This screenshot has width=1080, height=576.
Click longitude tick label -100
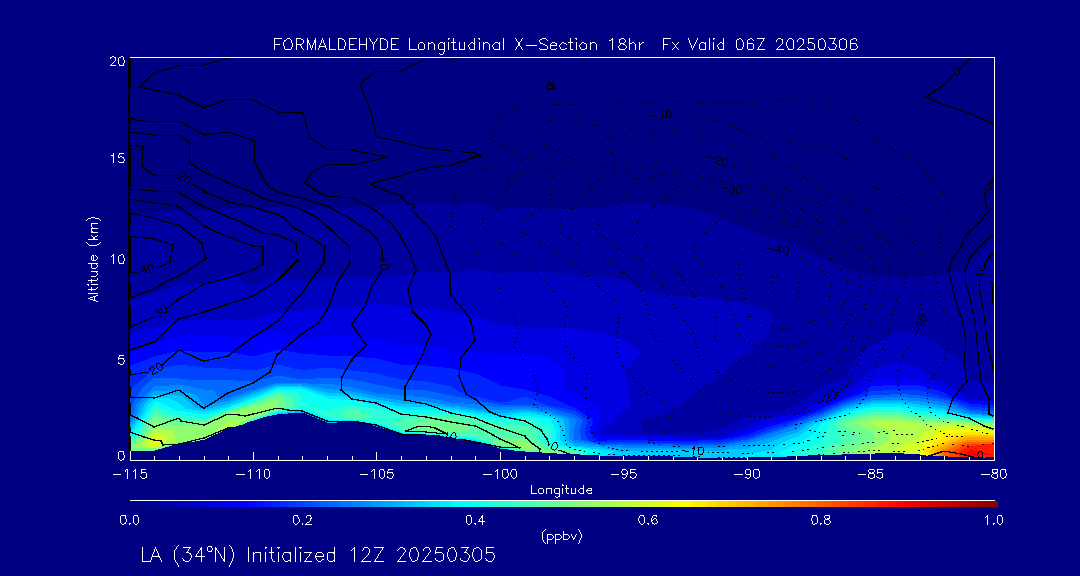pos(499,474)
